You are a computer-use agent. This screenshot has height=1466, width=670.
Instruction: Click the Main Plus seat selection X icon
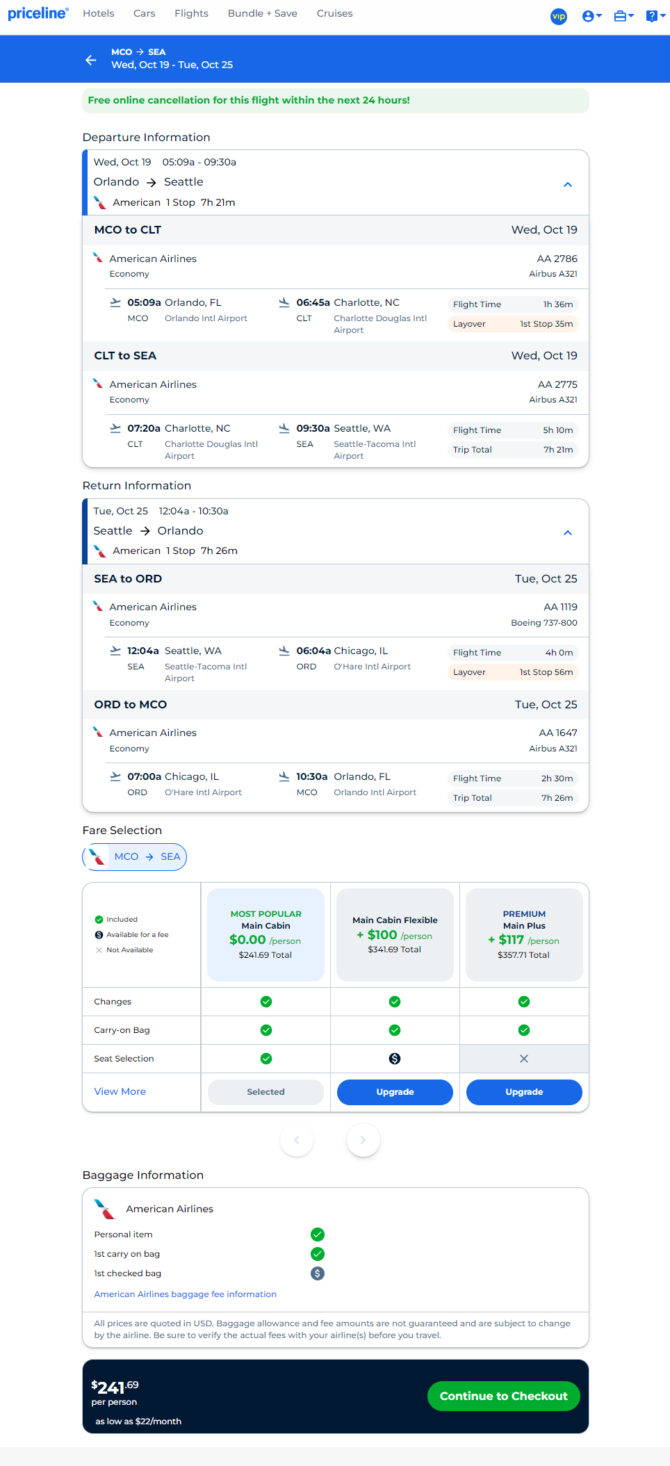point(524,1058)
